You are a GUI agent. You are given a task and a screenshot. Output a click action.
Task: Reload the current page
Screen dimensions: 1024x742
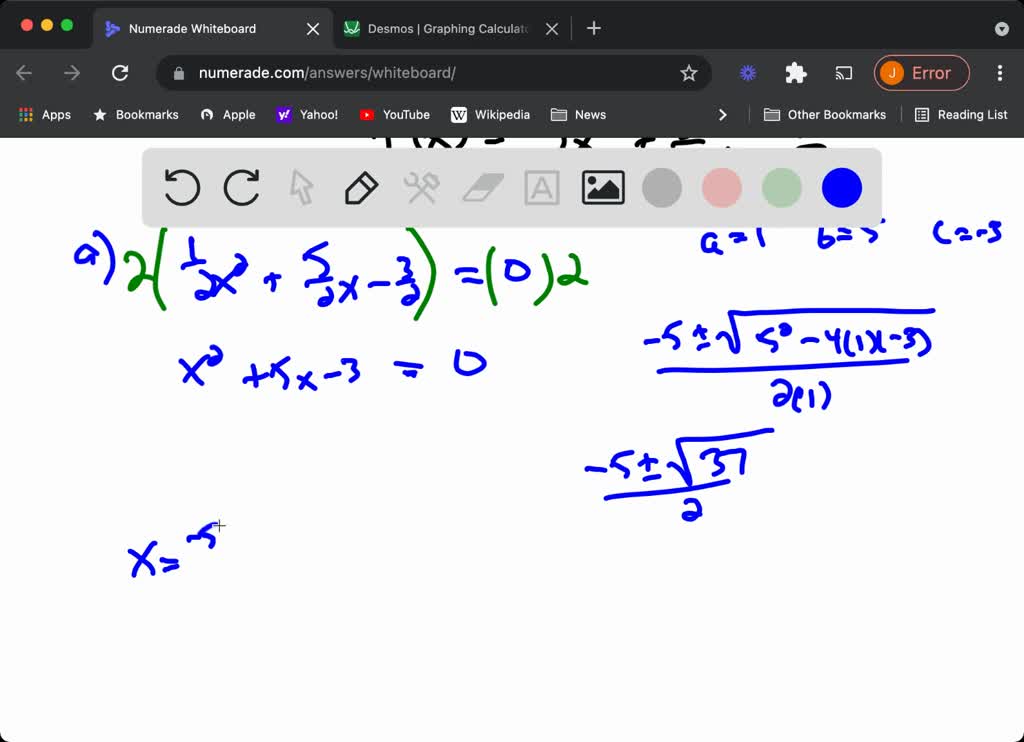(x=120, y=72)
